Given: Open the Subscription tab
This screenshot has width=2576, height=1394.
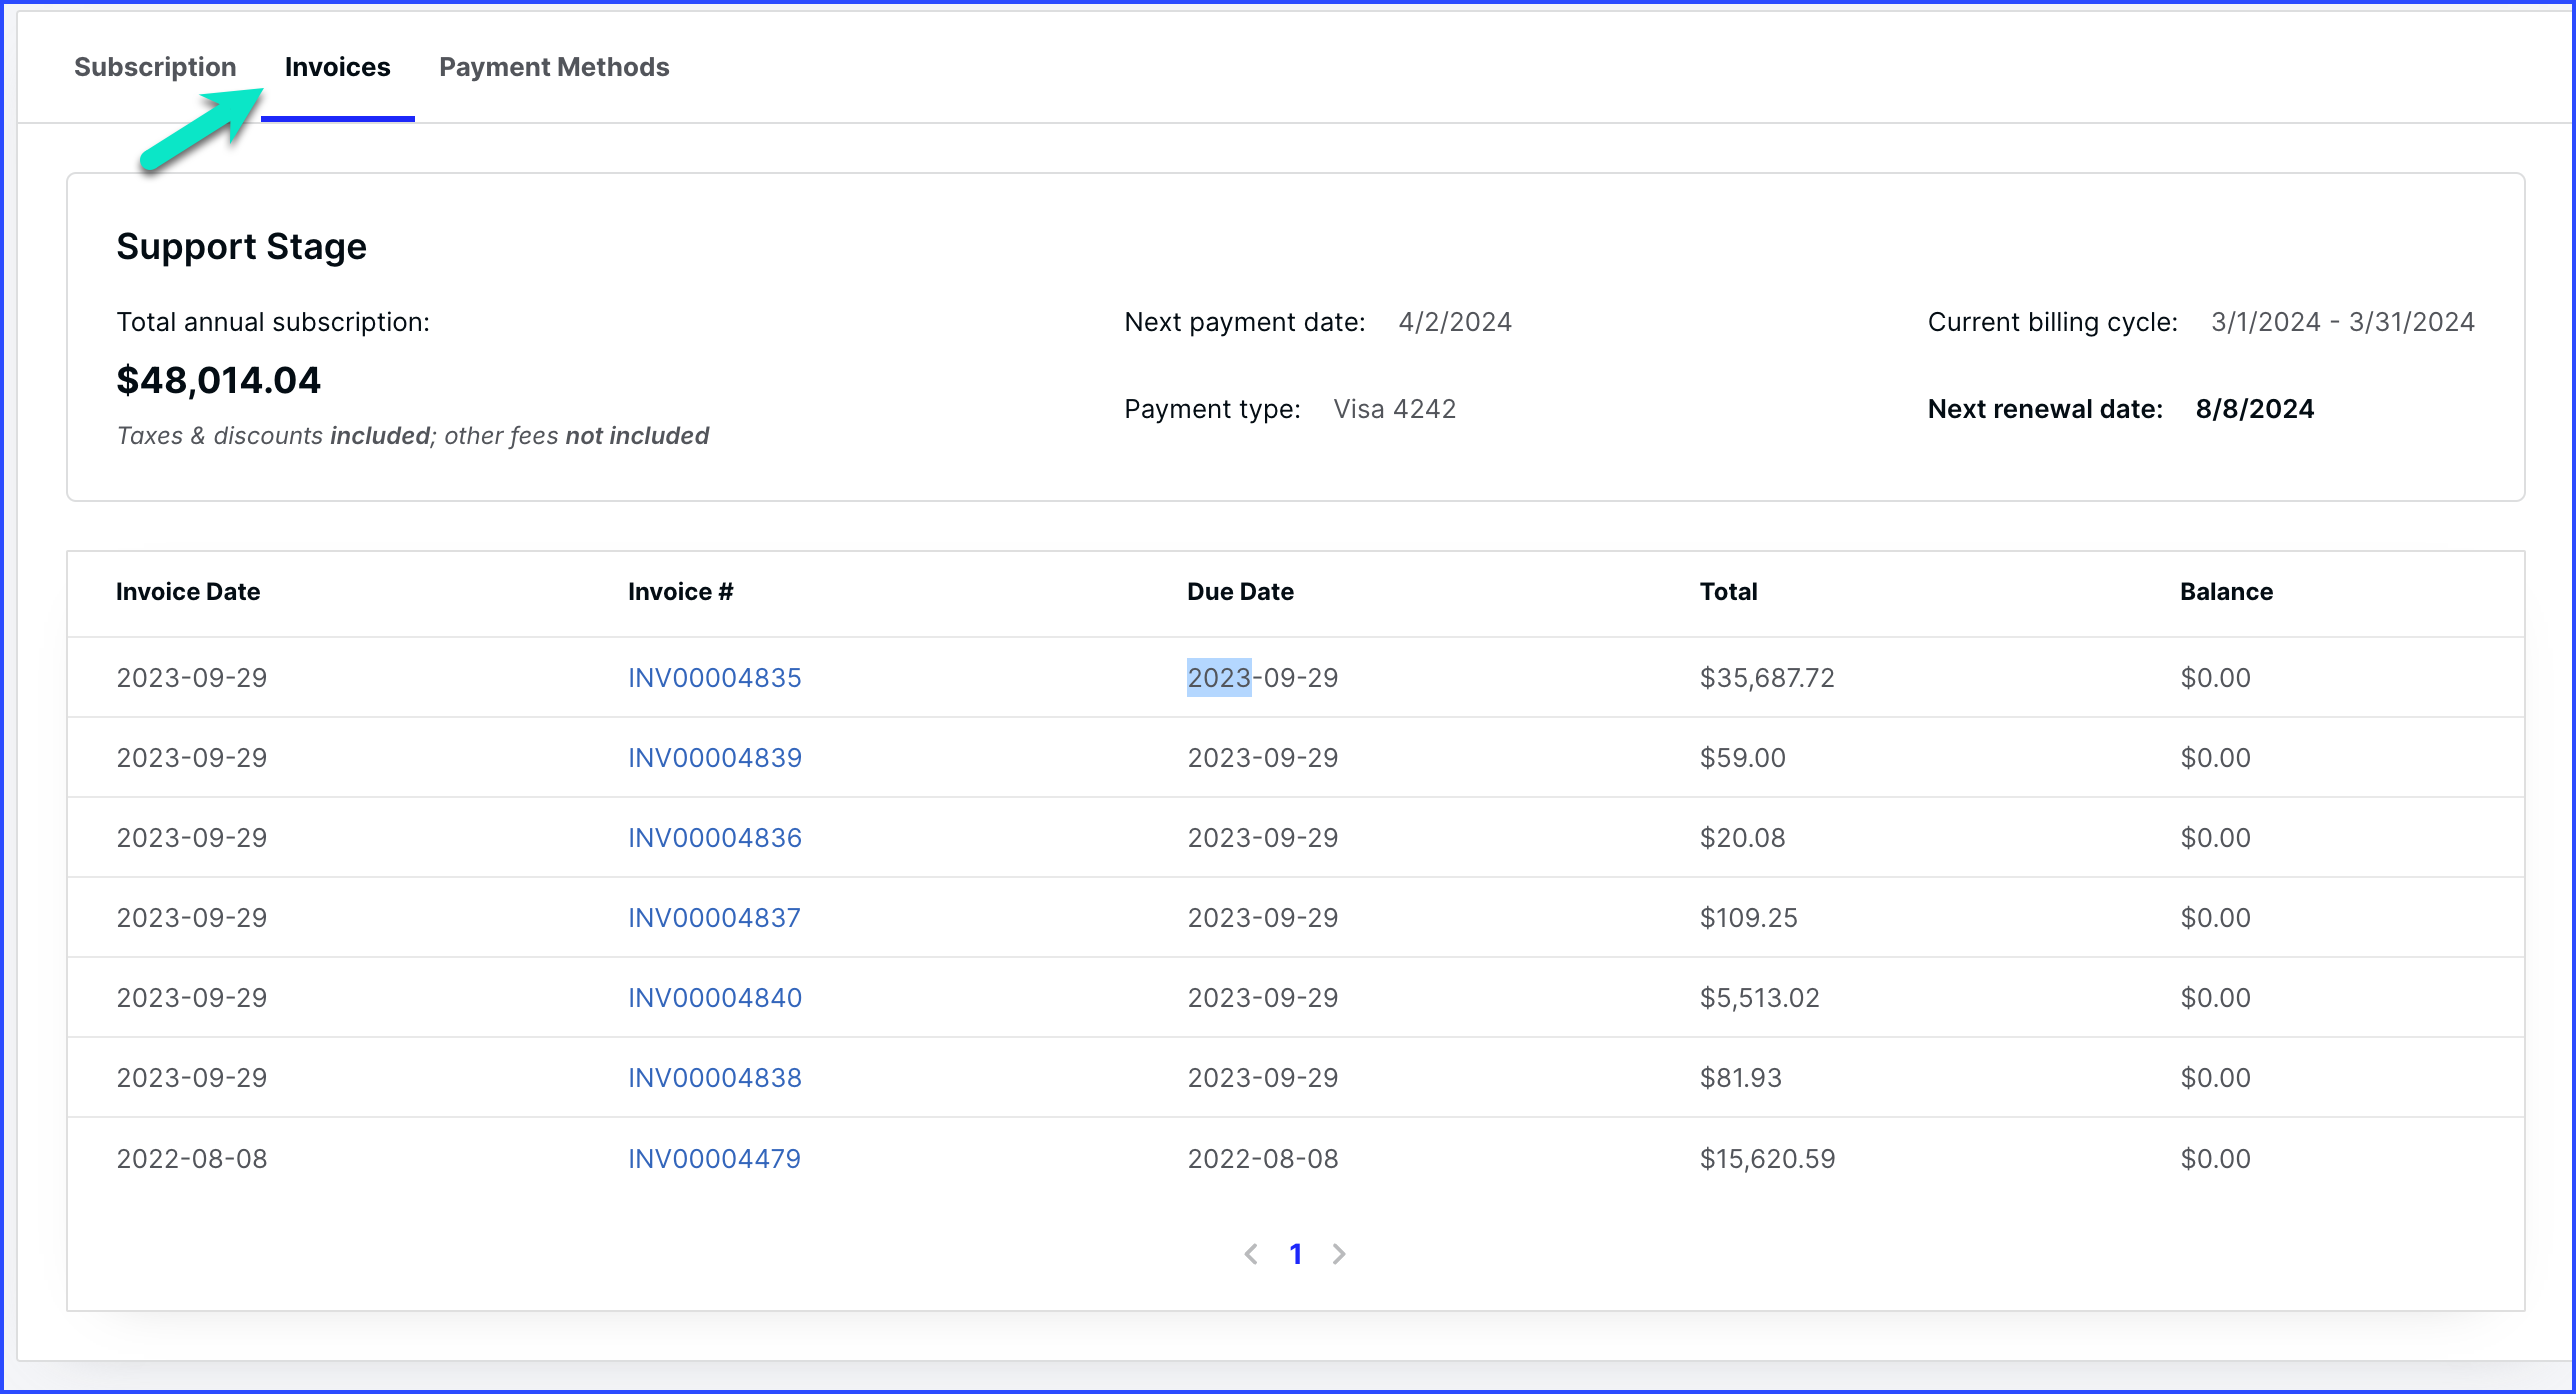Looking at the screenshot, I should (155, 67).
